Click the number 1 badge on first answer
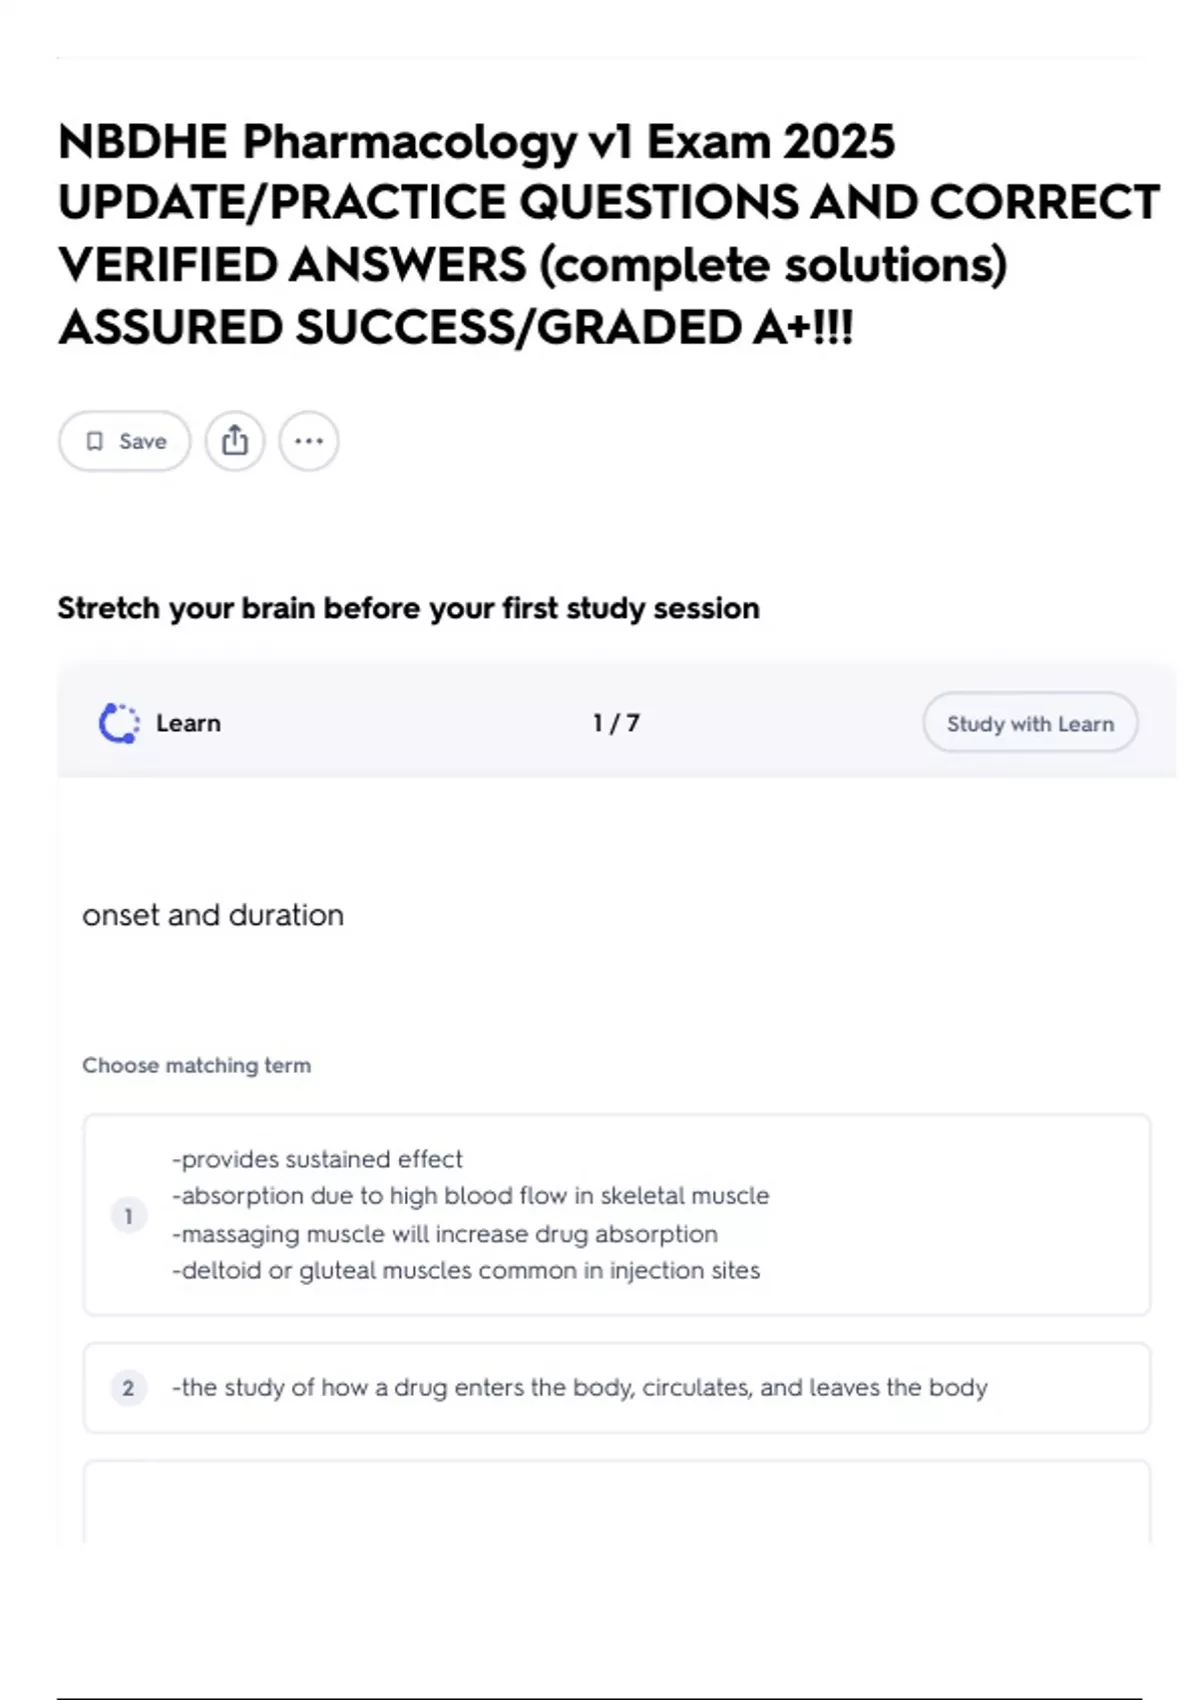The image size is (1200, 1700). 128,1216
